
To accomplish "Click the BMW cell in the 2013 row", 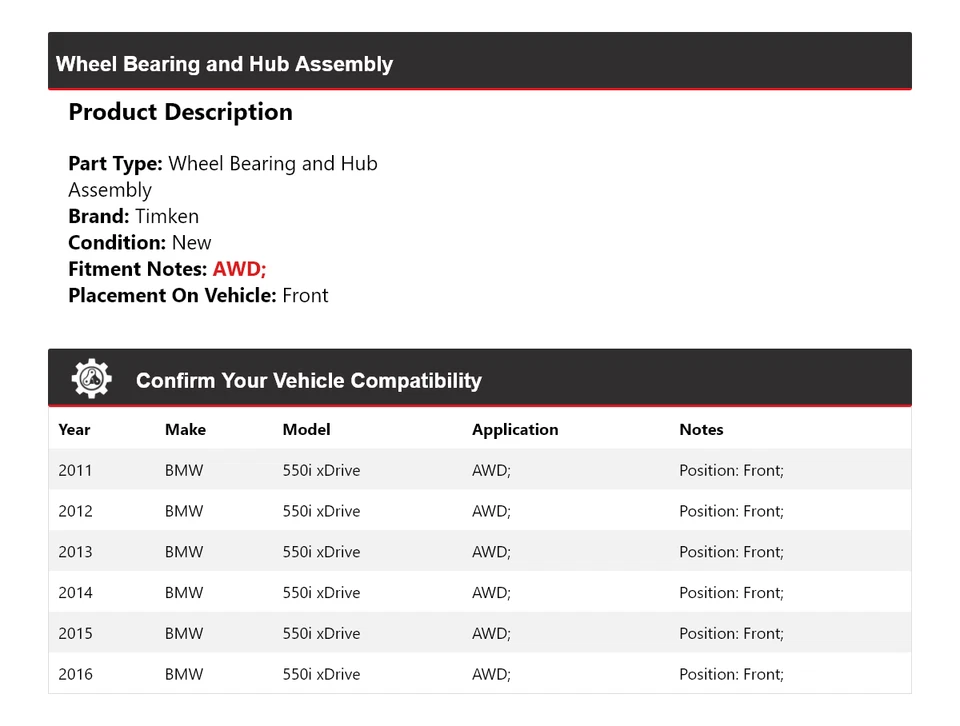I will point(184,552).
